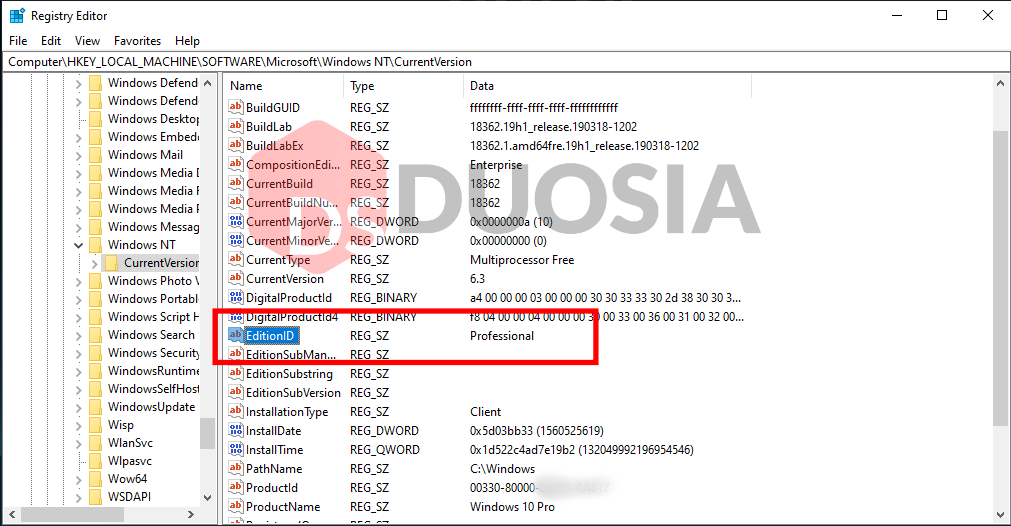Click the BuildLabEx string icon
Viewport: 1011px width, 526px height.
[235, 145]
